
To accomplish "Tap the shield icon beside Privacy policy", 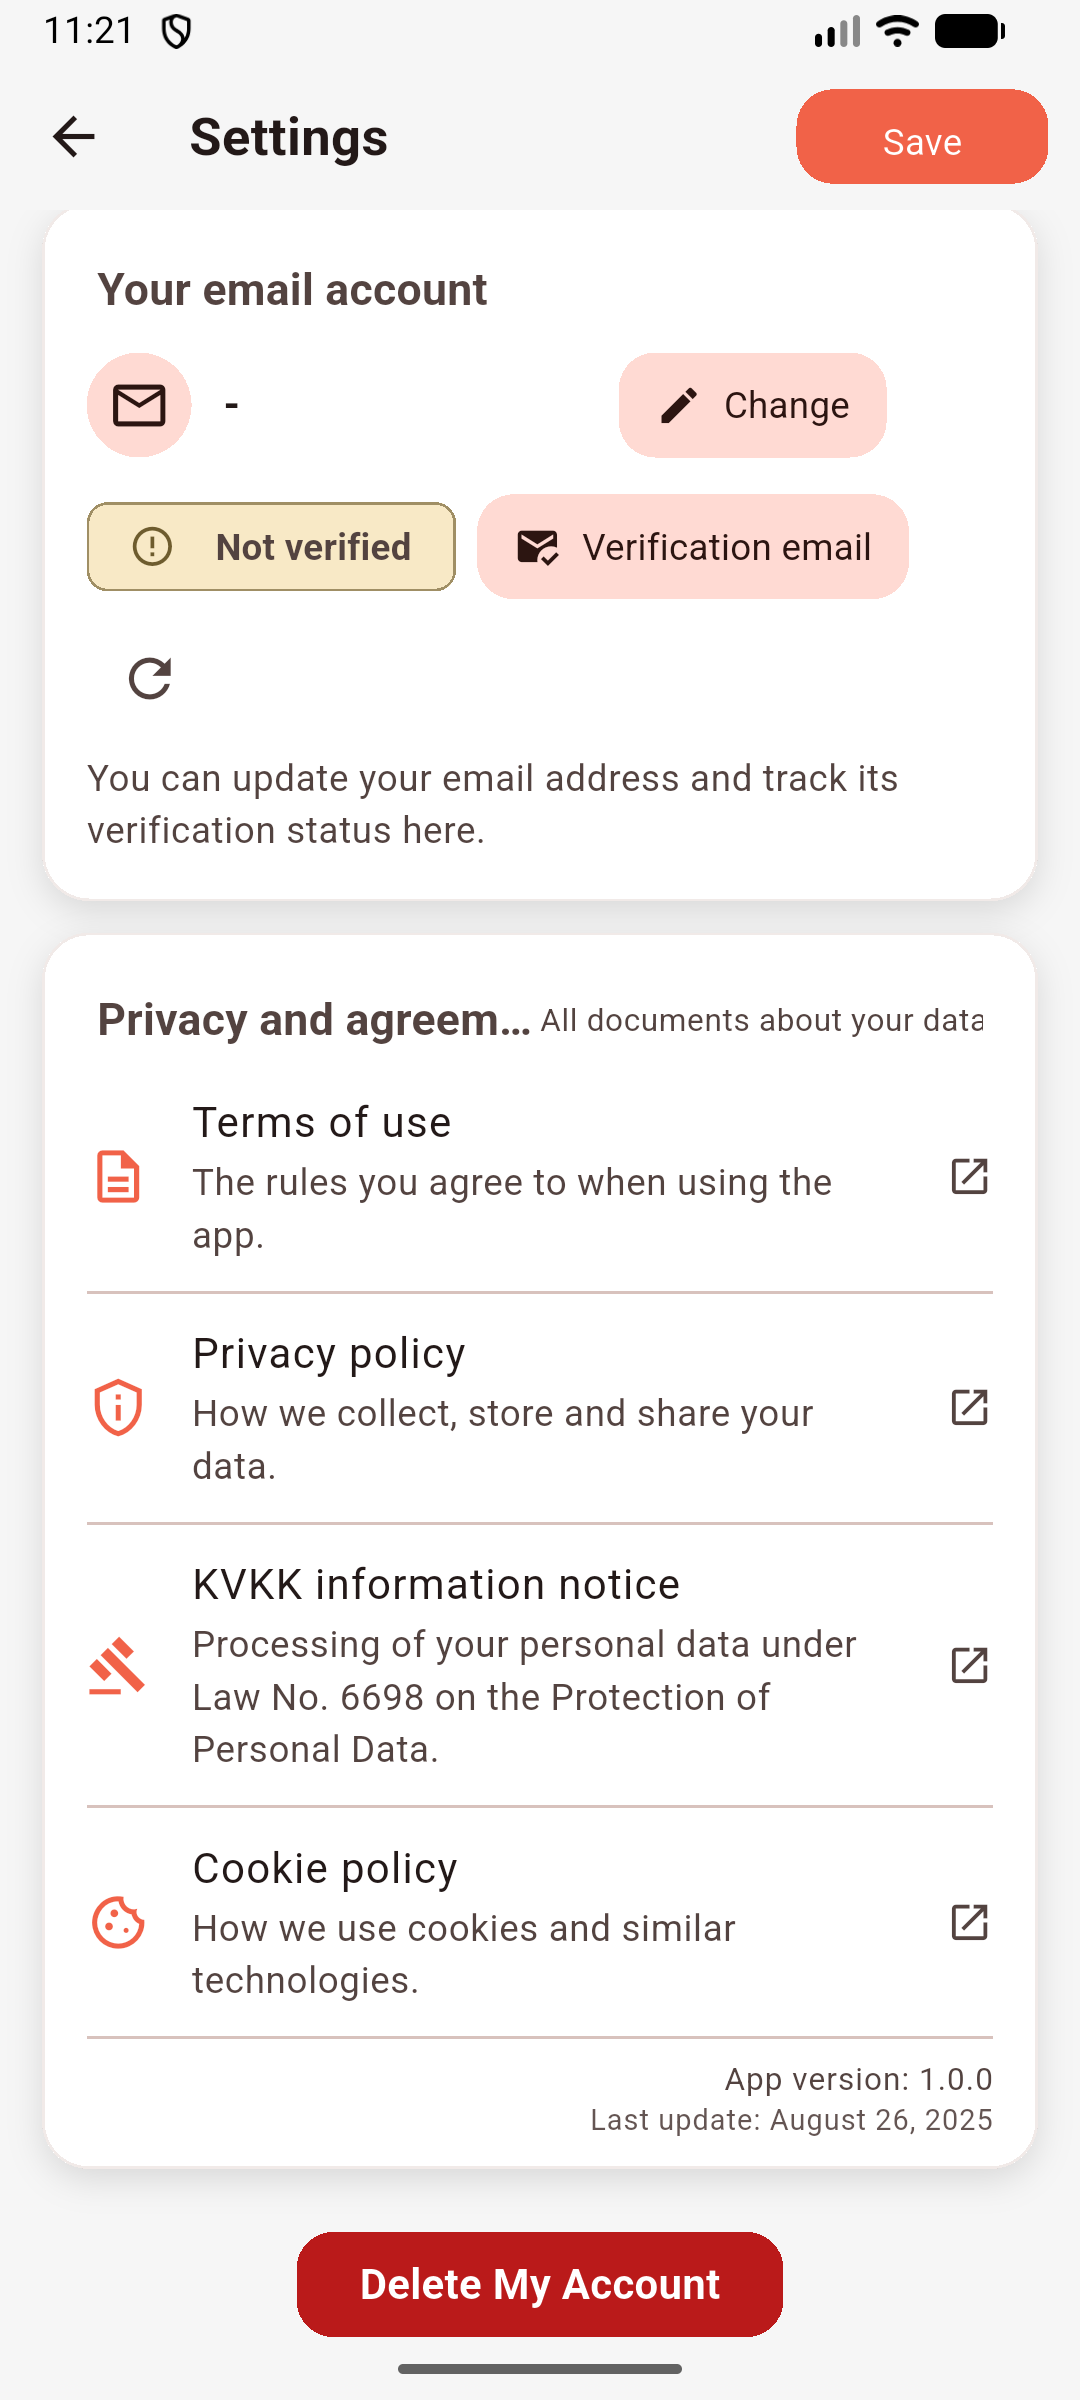I will [x=118, y=1409].
